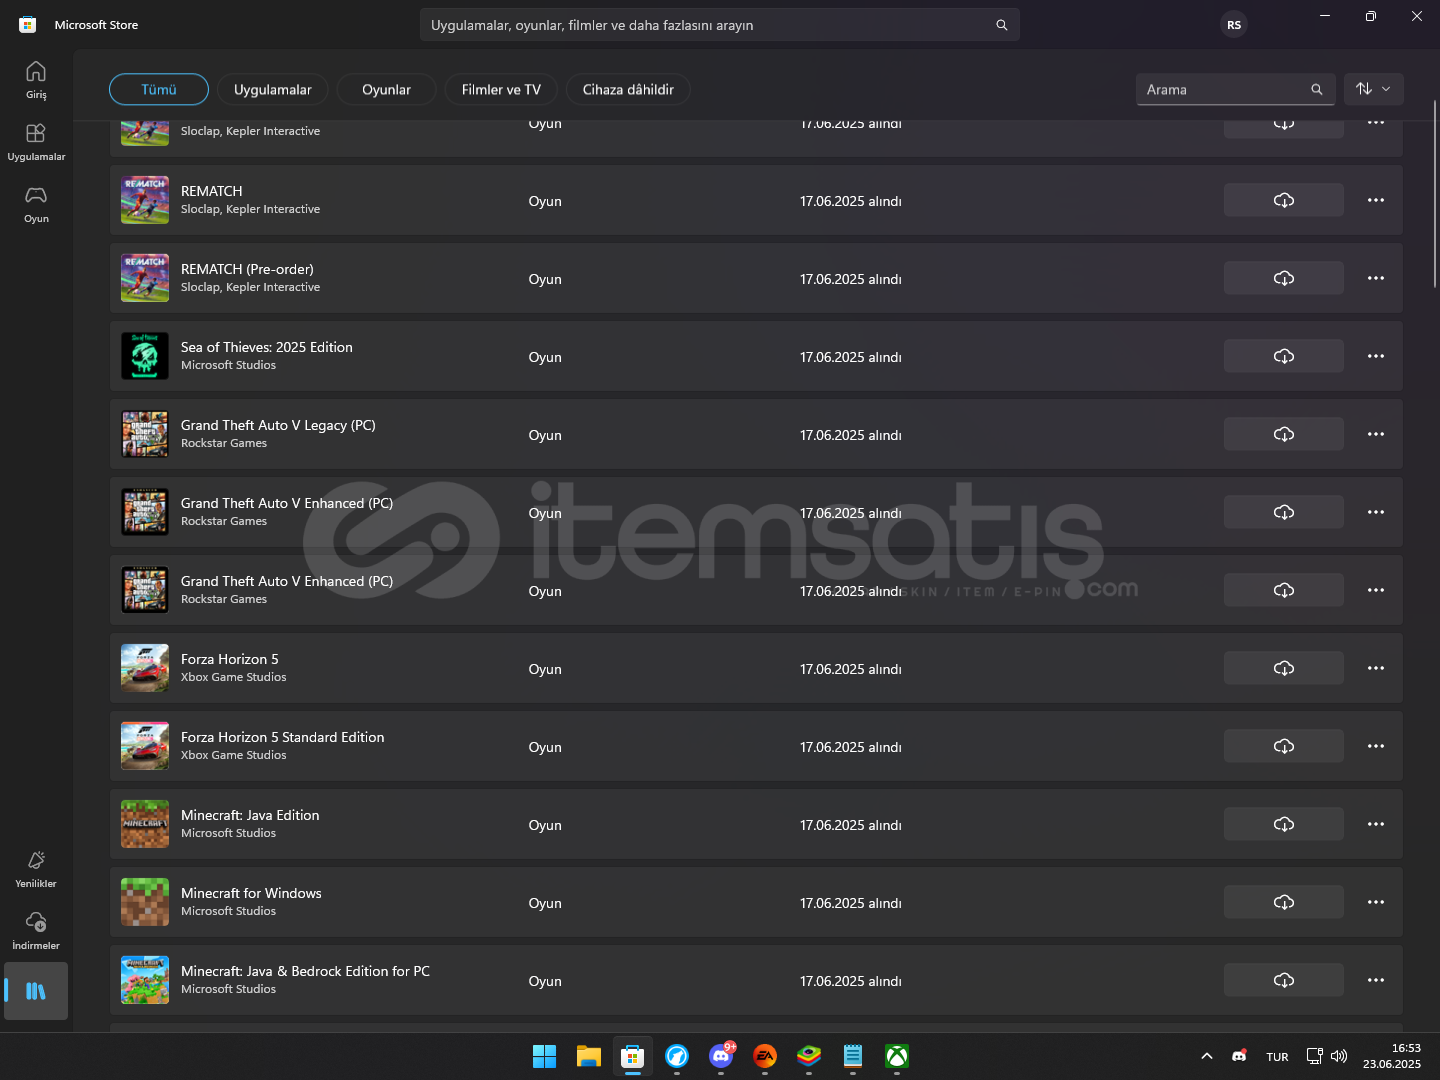Select the library icon in sidebar

36,991
